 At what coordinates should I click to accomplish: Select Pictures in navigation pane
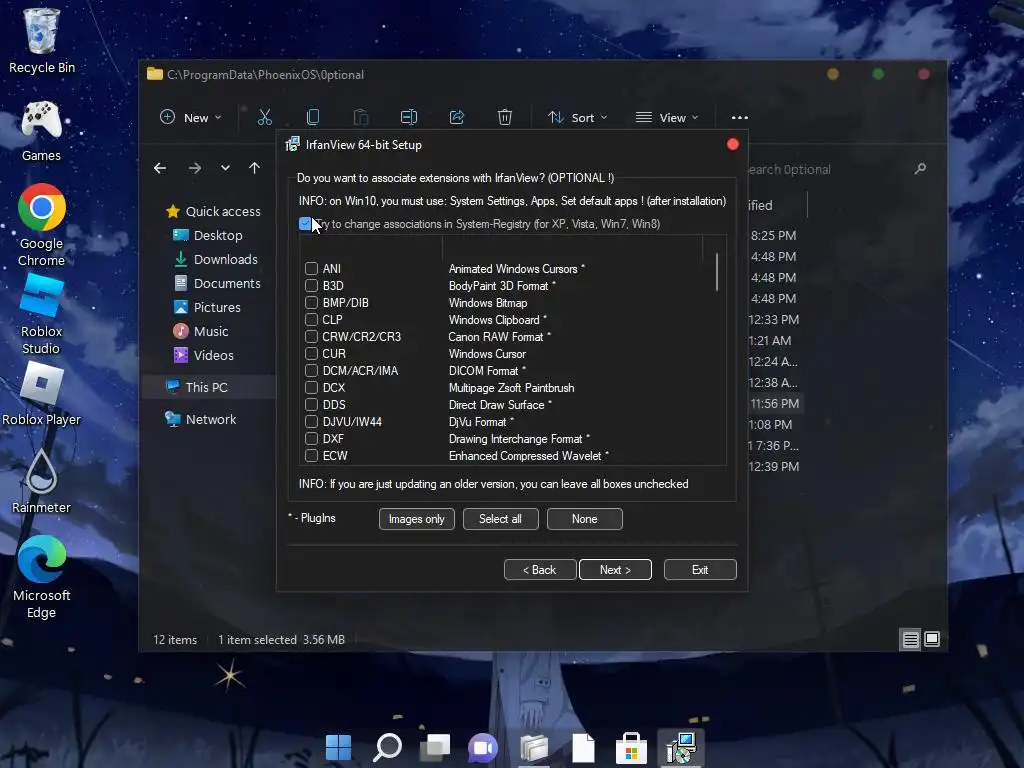click(x=207, y=307)
